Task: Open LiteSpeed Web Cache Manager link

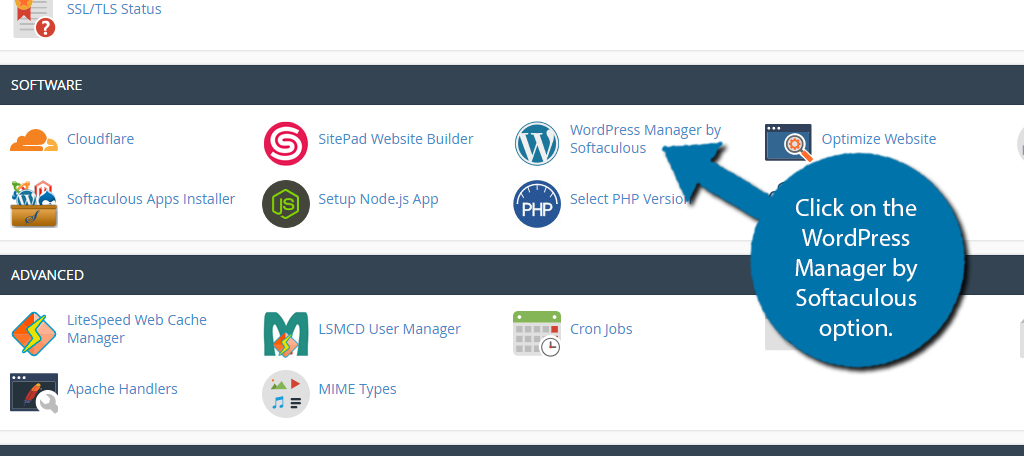Action: (136, 329)
